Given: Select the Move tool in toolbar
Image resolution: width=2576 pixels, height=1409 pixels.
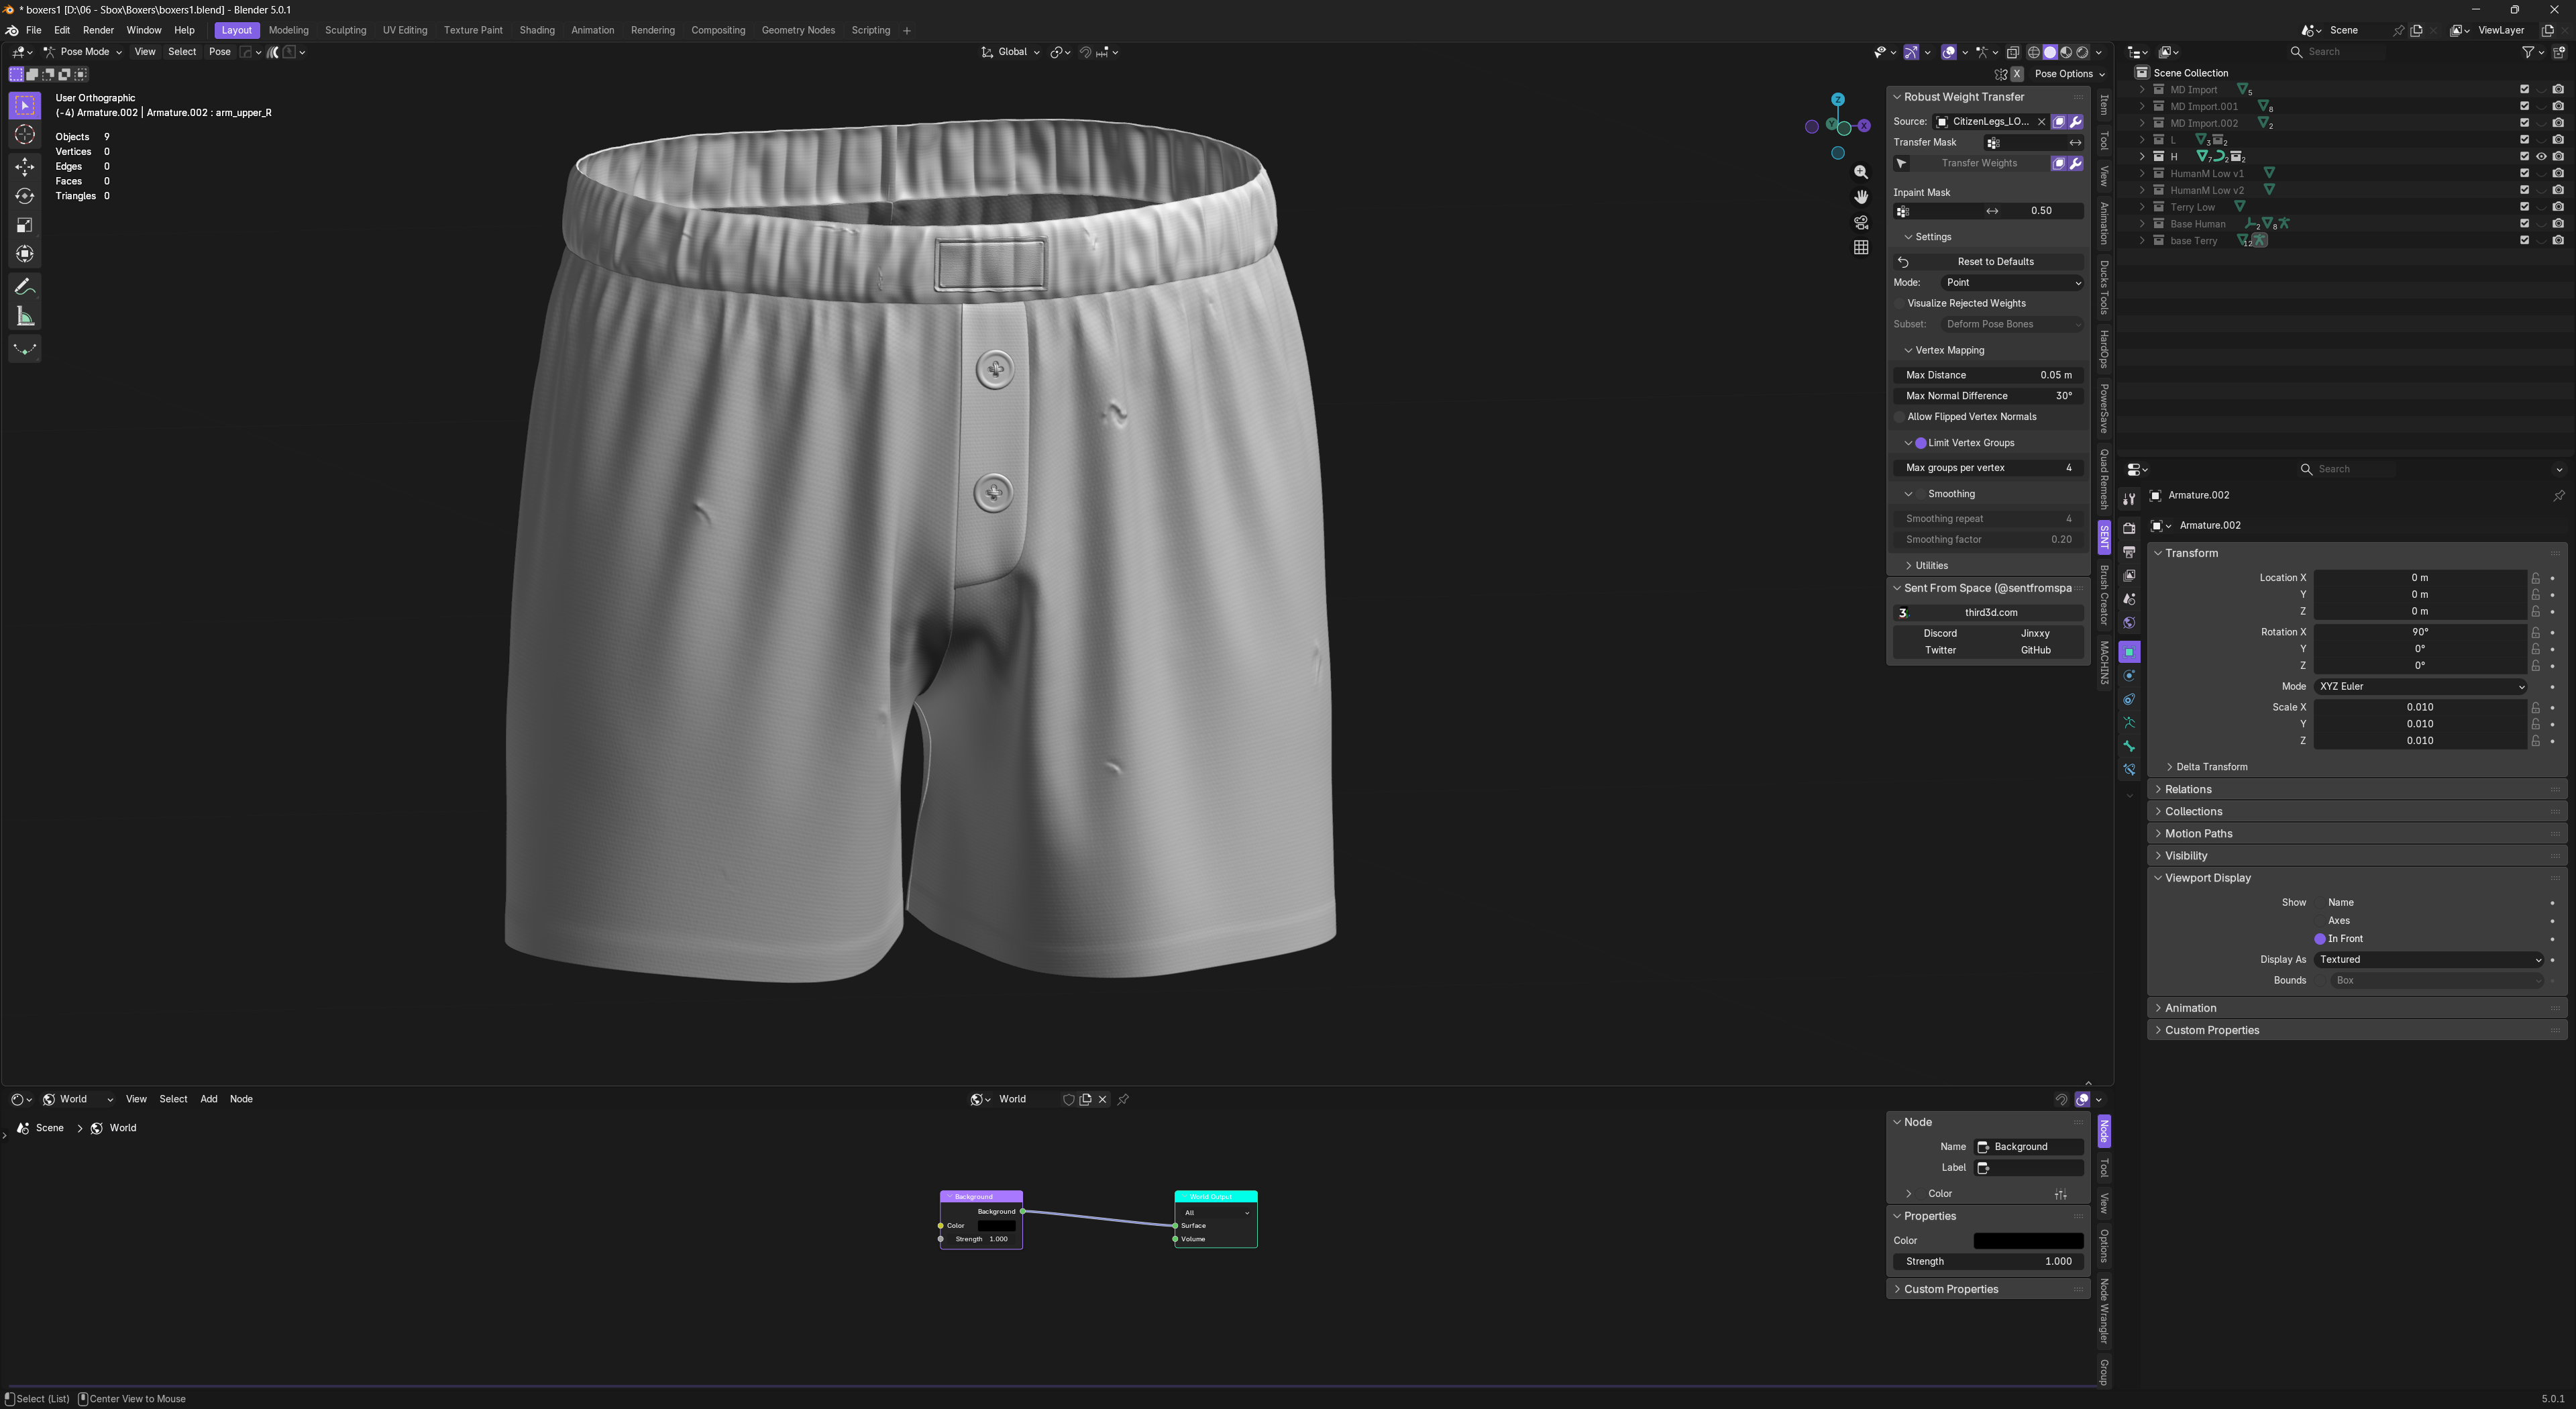Looking at the screenshot, I should (25, 167).
